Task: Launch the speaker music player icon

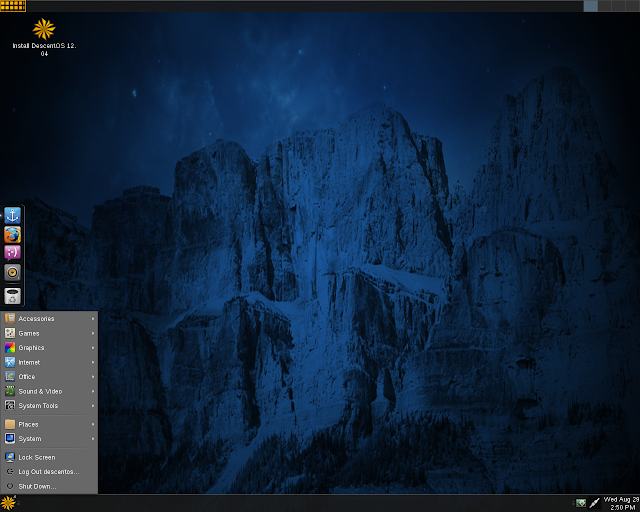Action: click(12, 272)
